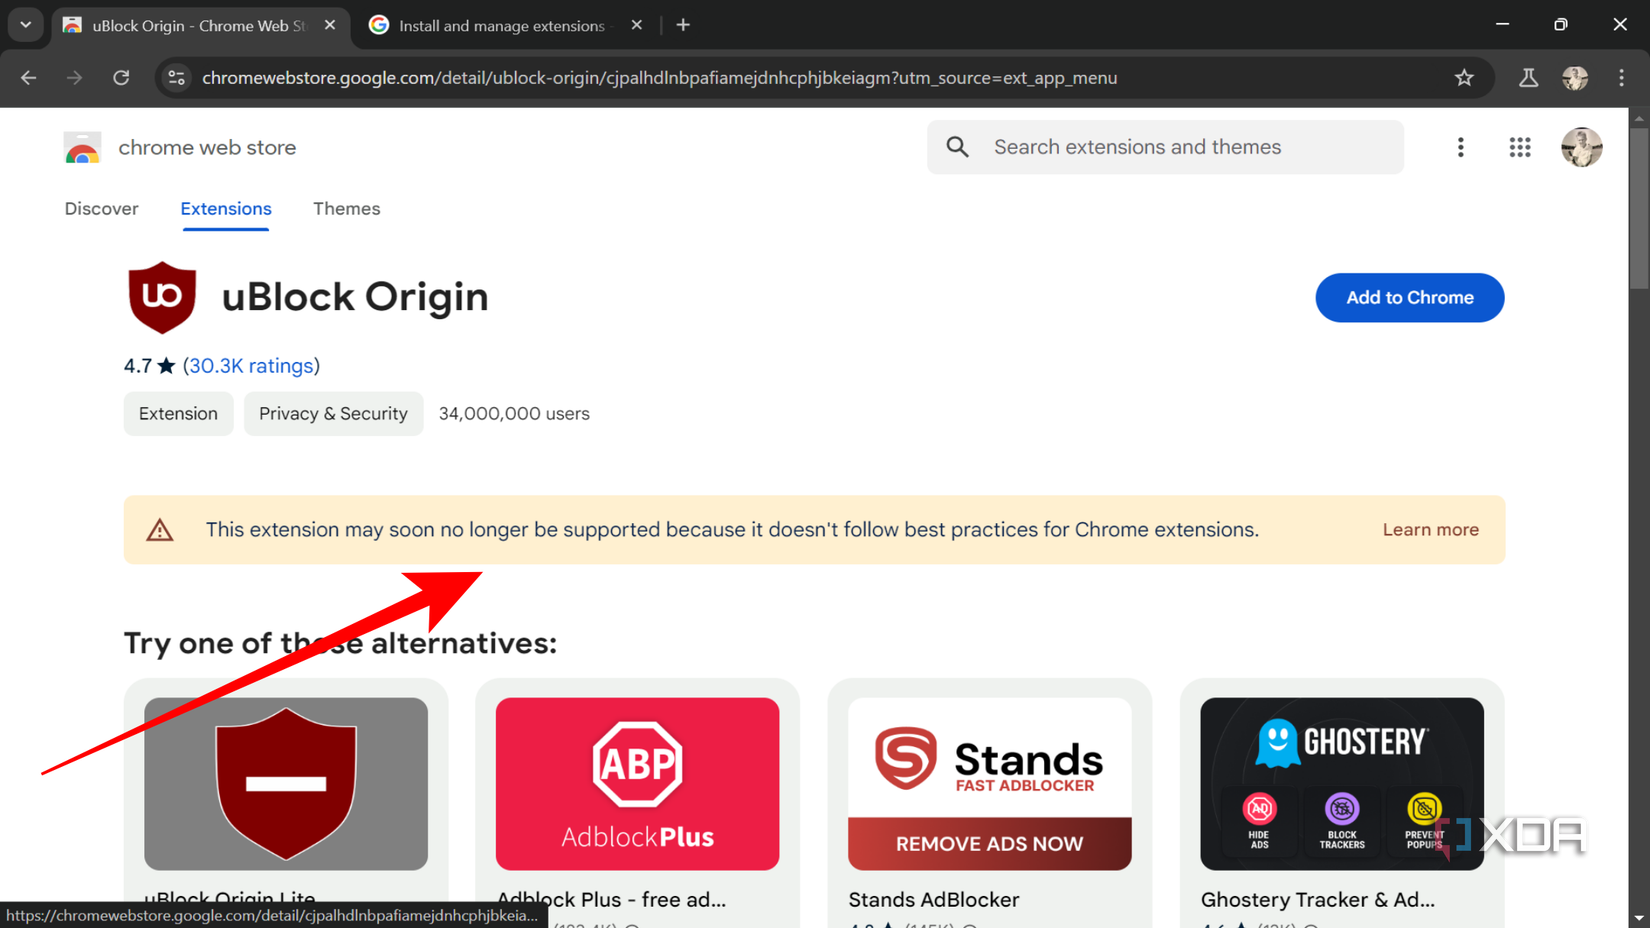Go back to the previous page
This screenshot has width=1650, height=928.
click(x=28, y=77)
